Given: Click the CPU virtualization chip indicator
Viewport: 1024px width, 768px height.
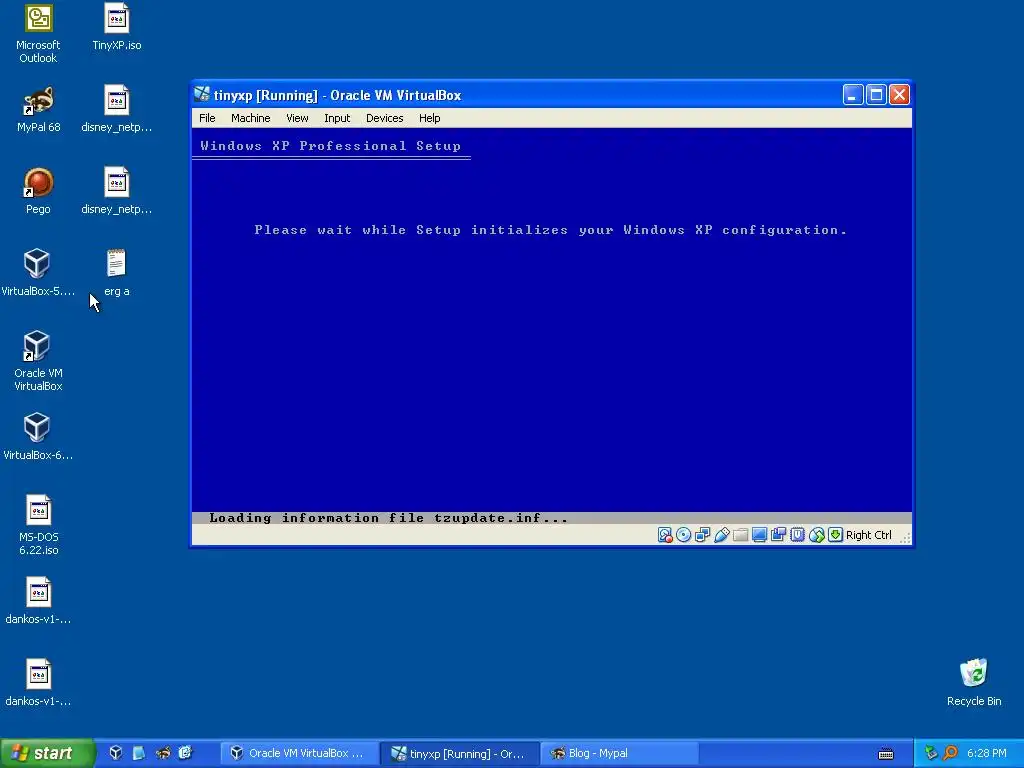Looking at the screenshot, I should click(797, 535).
